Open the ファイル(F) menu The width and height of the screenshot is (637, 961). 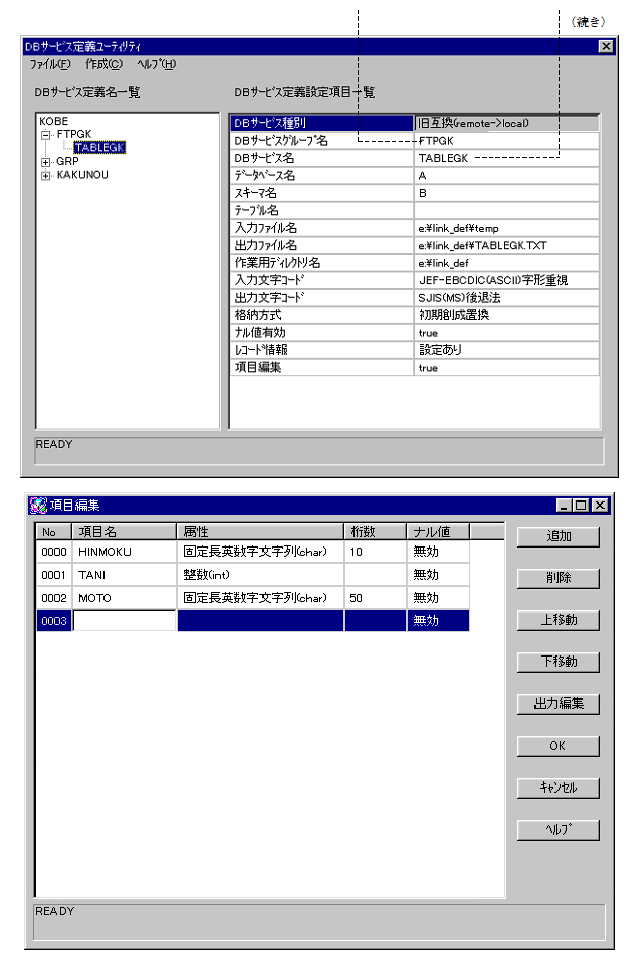tap(50, 64)
